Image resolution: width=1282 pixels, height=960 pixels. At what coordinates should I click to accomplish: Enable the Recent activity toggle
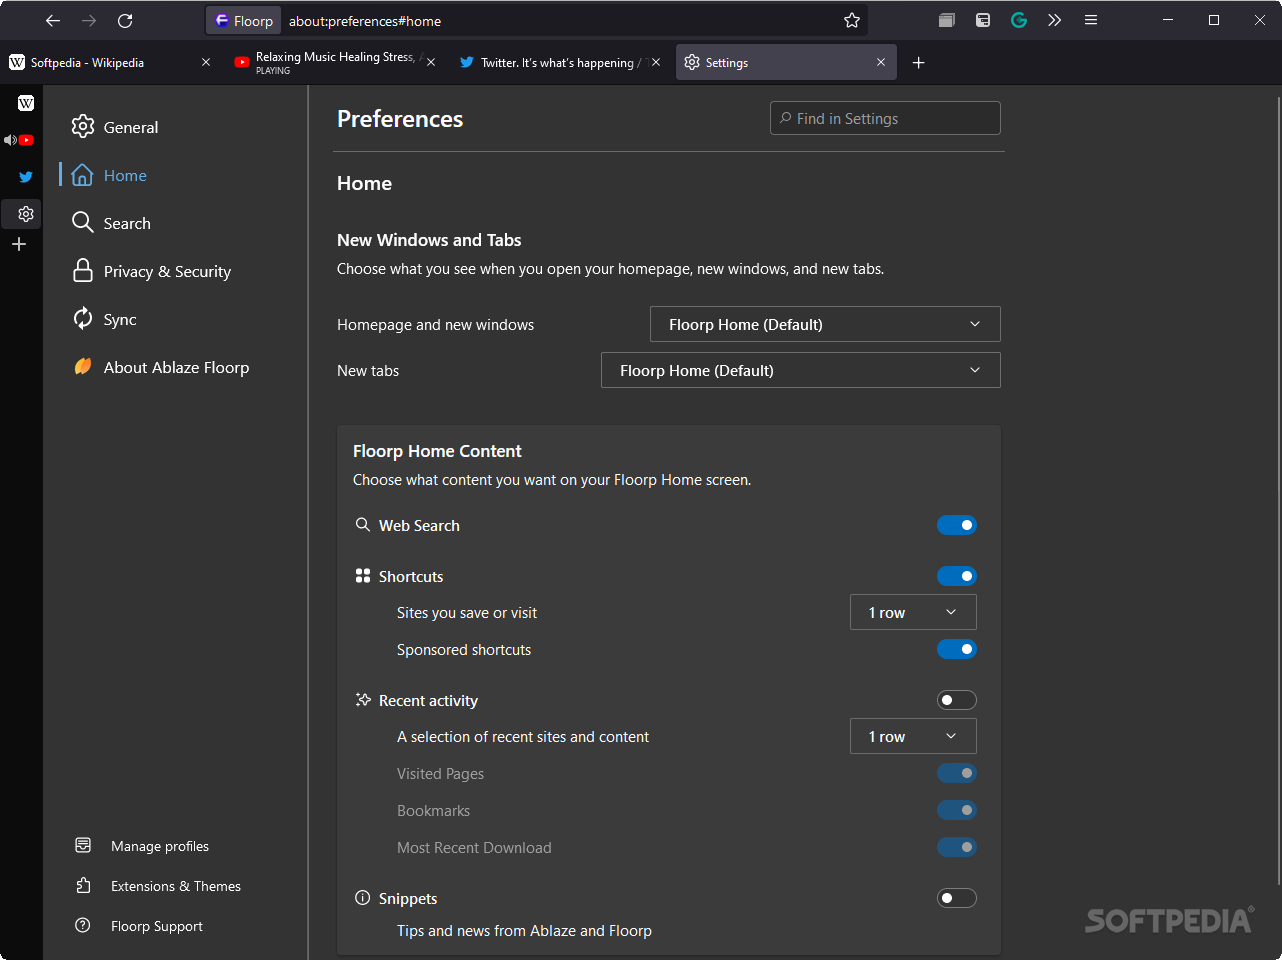957,700
